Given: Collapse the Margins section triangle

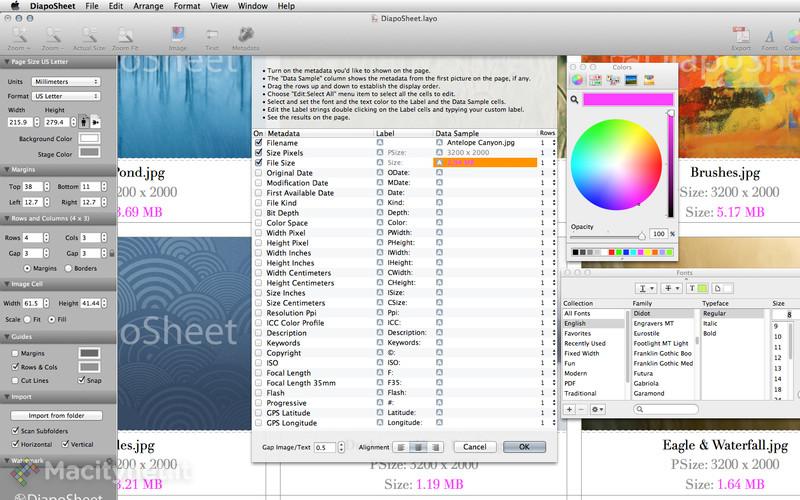Looking at the screenshot, I should pos(6,171).
